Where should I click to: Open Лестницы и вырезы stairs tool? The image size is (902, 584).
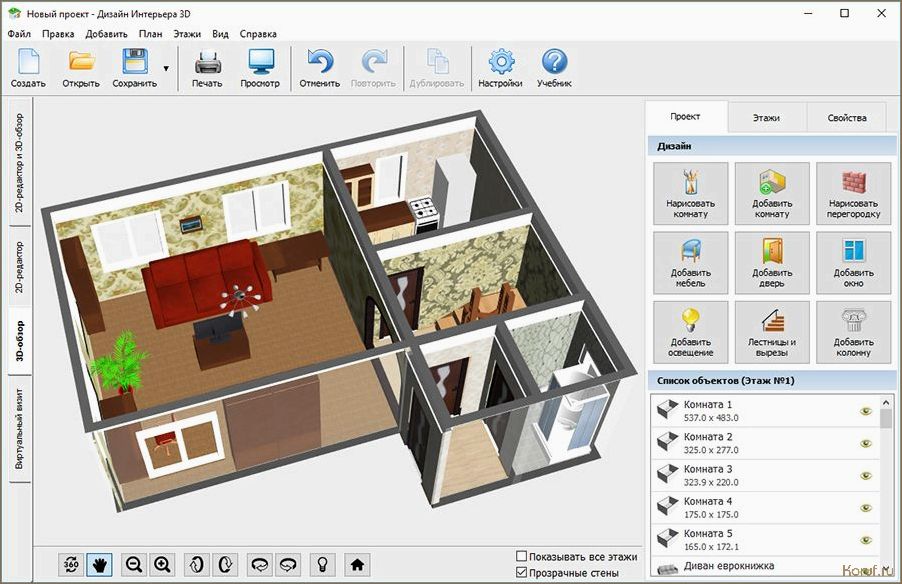tap(772, 332)
